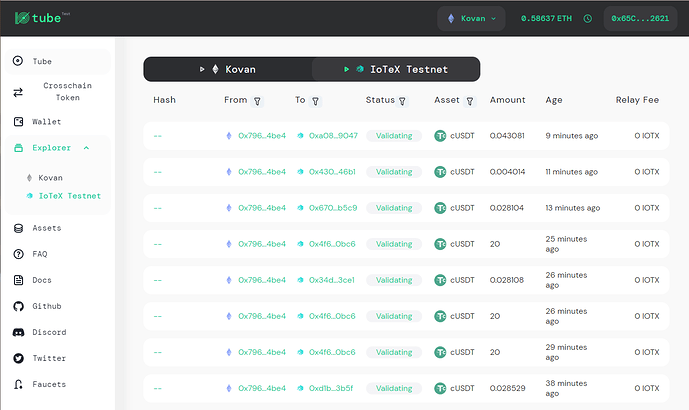This screenshot has width=689, height=410.
Task: Click amount 0.028529
Action: point(507,388)
